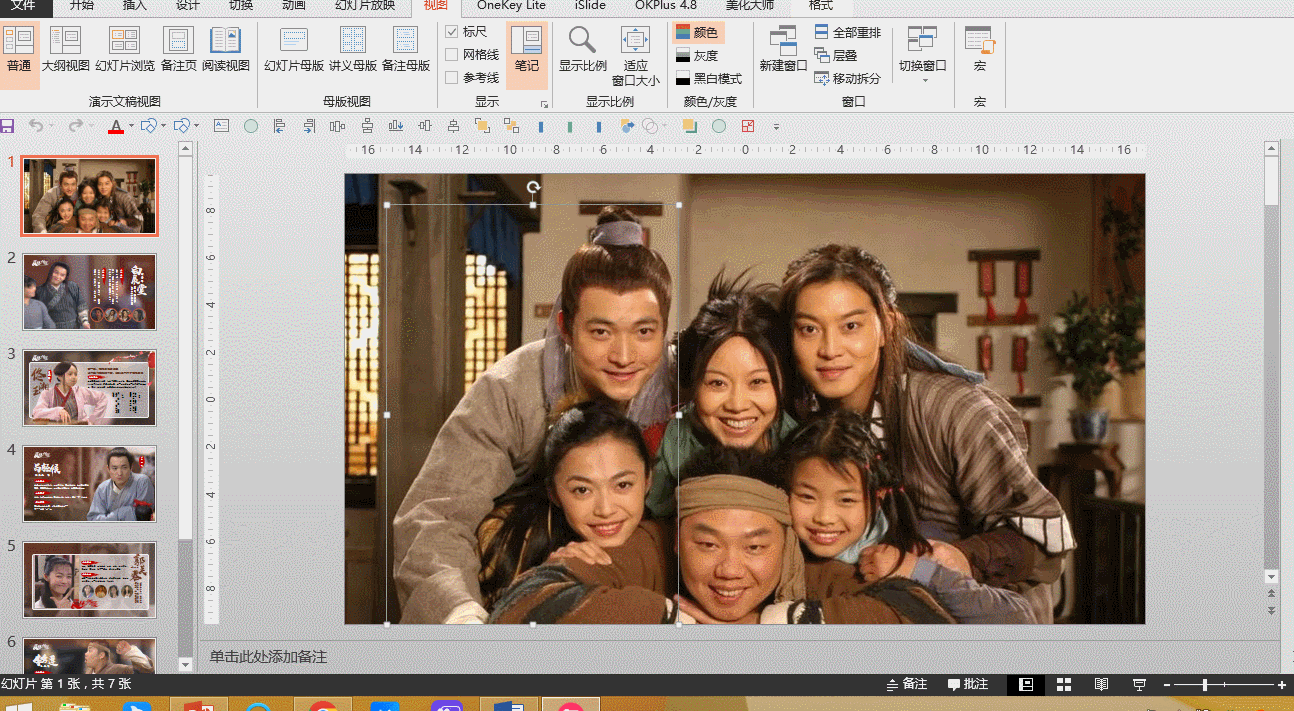The image size is (1294, 711).
Task: Select Color (颜色) mode
Action: (x=698, y=33)
